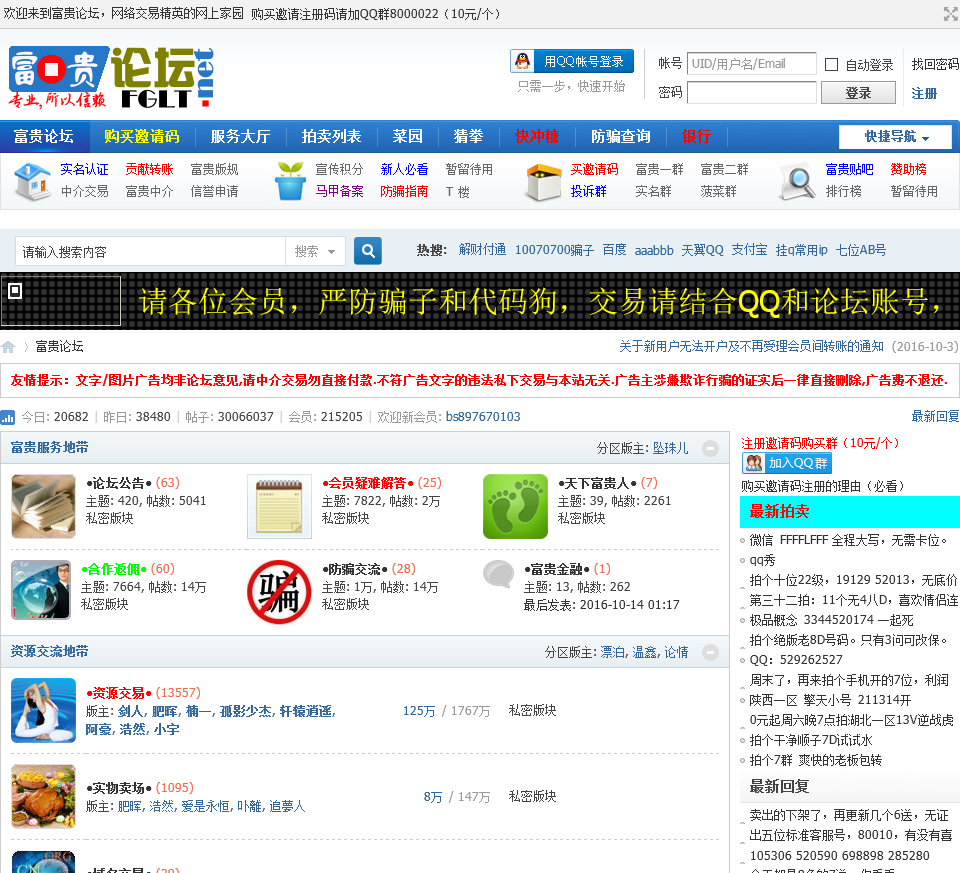
Task: Open the 银行 nav tab
Action: click(696, 136)
